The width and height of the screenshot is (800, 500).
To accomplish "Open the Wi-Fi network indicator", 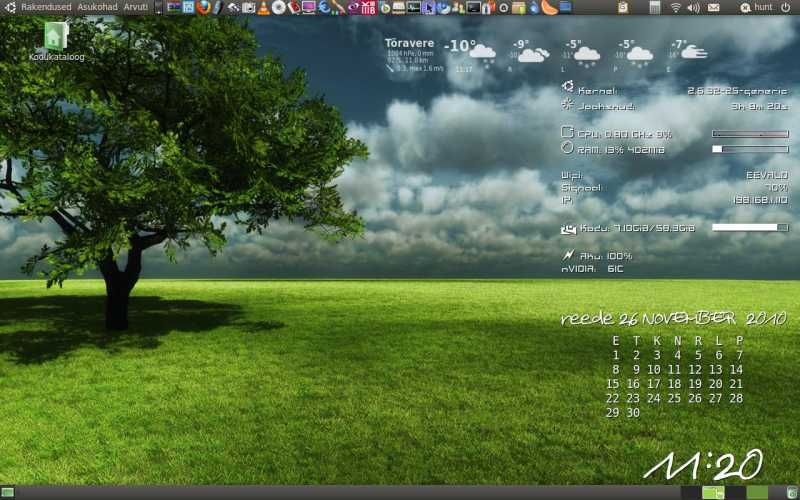I will (x=676, y=7).
